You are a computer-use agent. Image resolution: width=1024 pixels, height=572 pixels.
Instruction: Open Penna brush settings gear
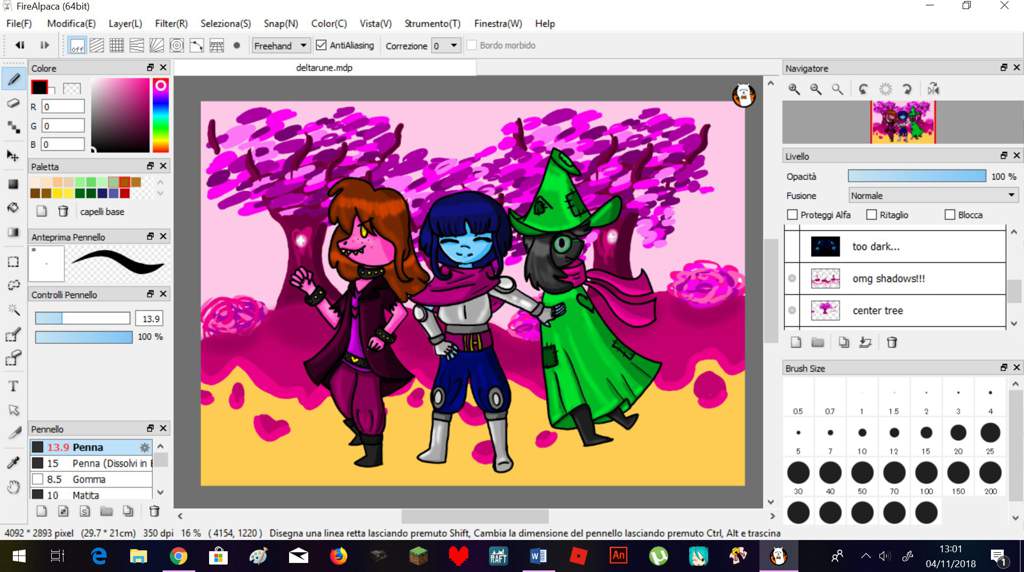(144, 447)
